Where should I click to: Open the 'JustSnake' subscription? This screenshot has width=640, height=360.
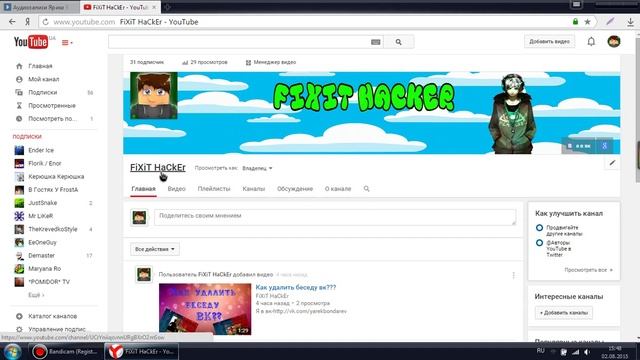point(42,203)
